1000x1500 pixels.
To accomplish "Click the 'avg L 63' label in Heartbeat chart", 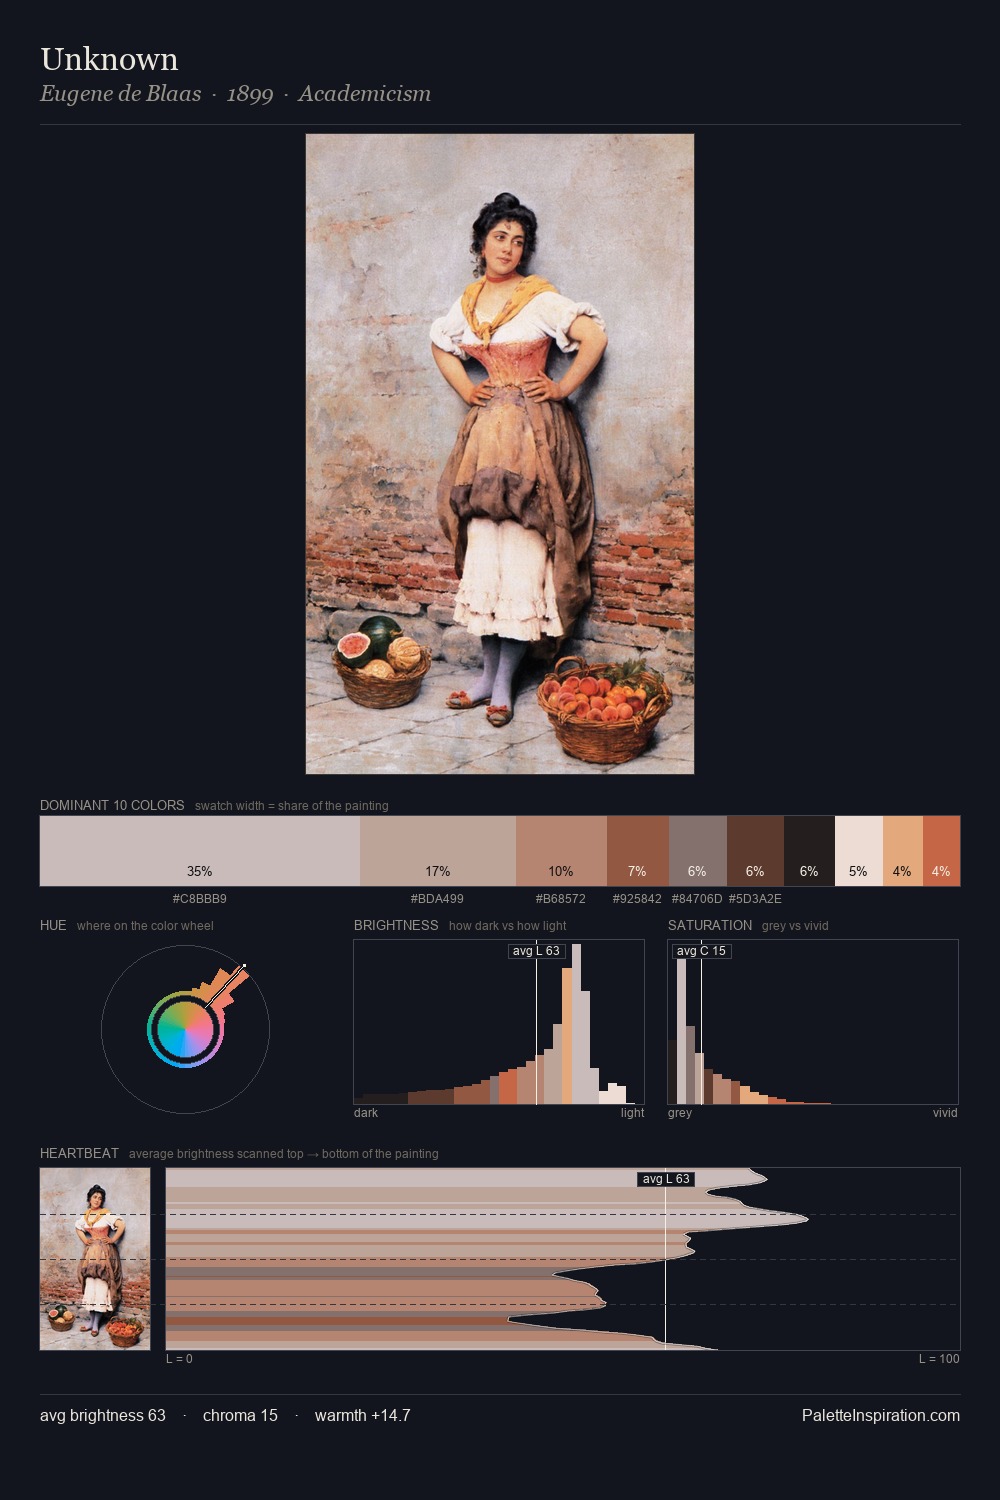I will click(x=666, y=1179).
